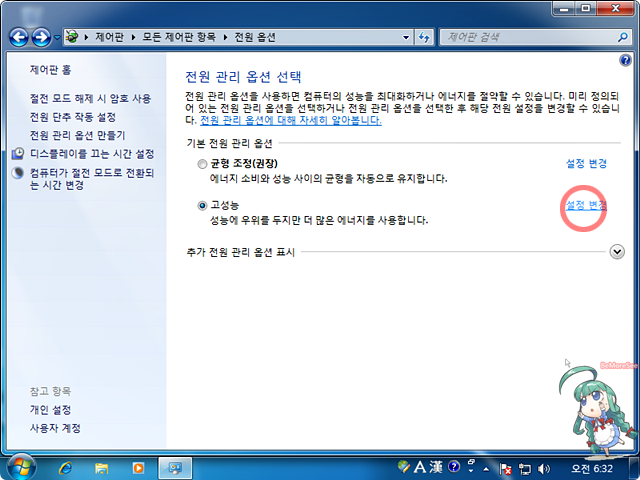
Task: Click the Forward navigation arrow button
Action: 41,37
